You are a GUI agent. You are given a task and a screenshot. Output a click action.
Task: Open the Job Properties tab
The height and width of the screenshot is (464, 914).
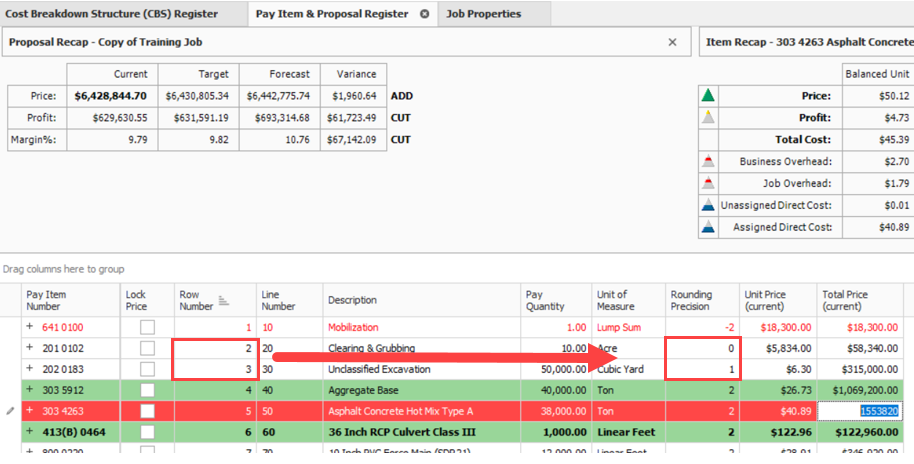tap(485, 14)
